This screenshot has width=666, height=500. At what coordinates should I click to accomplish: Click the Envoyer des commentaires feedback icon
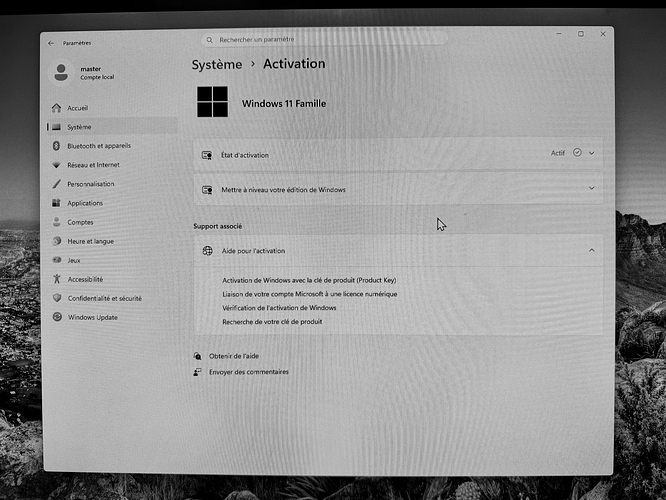point(198,372)
